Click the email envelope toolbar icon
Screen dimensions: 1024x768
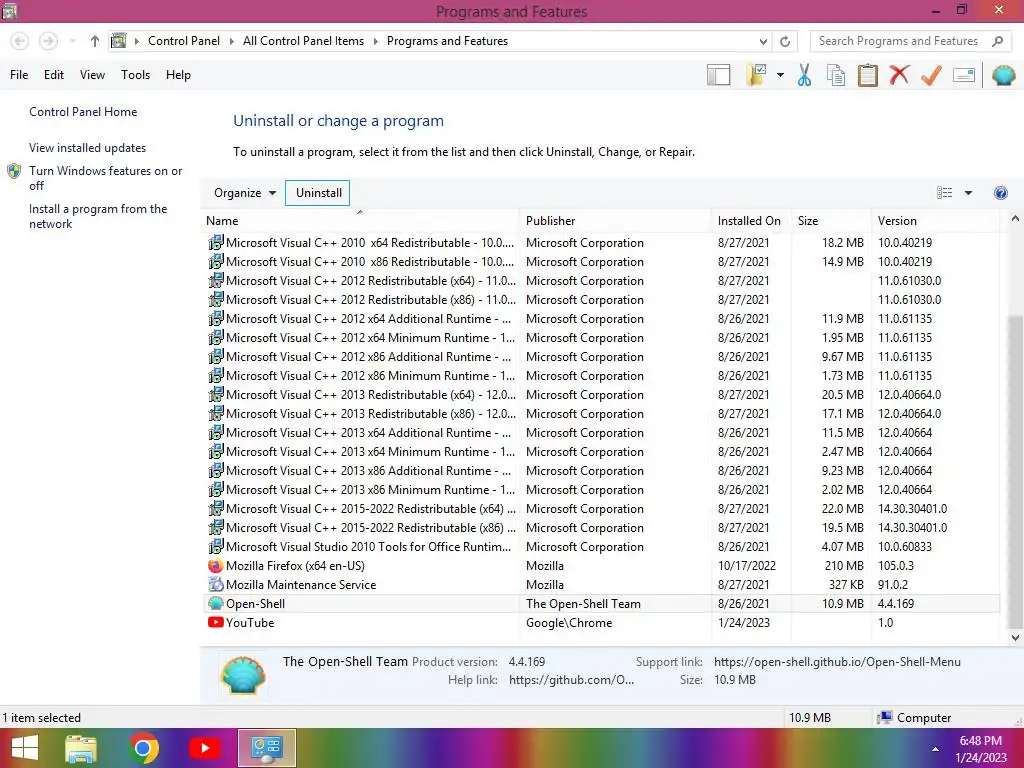[964, 75]
